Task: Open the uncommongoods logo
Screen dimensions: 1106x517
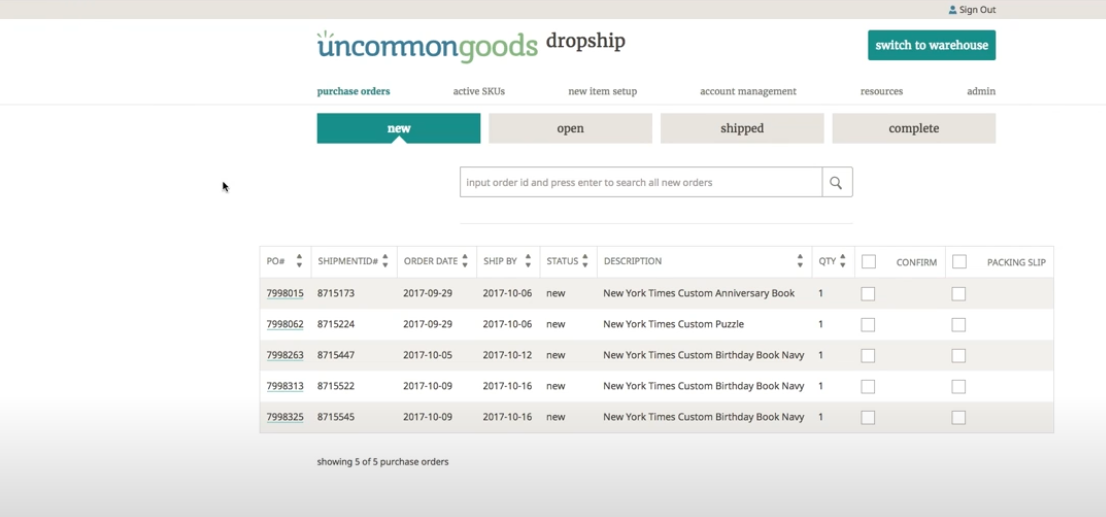Action: tap(427, 47)
